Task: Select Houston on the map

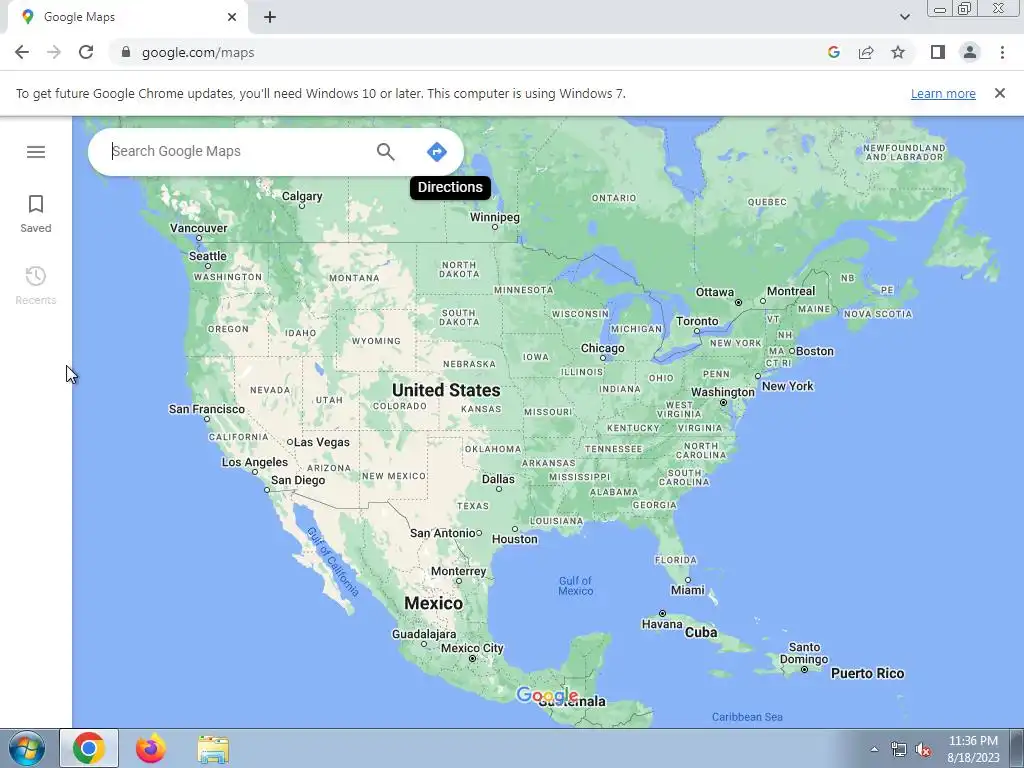Action: (x=515, y=539)
